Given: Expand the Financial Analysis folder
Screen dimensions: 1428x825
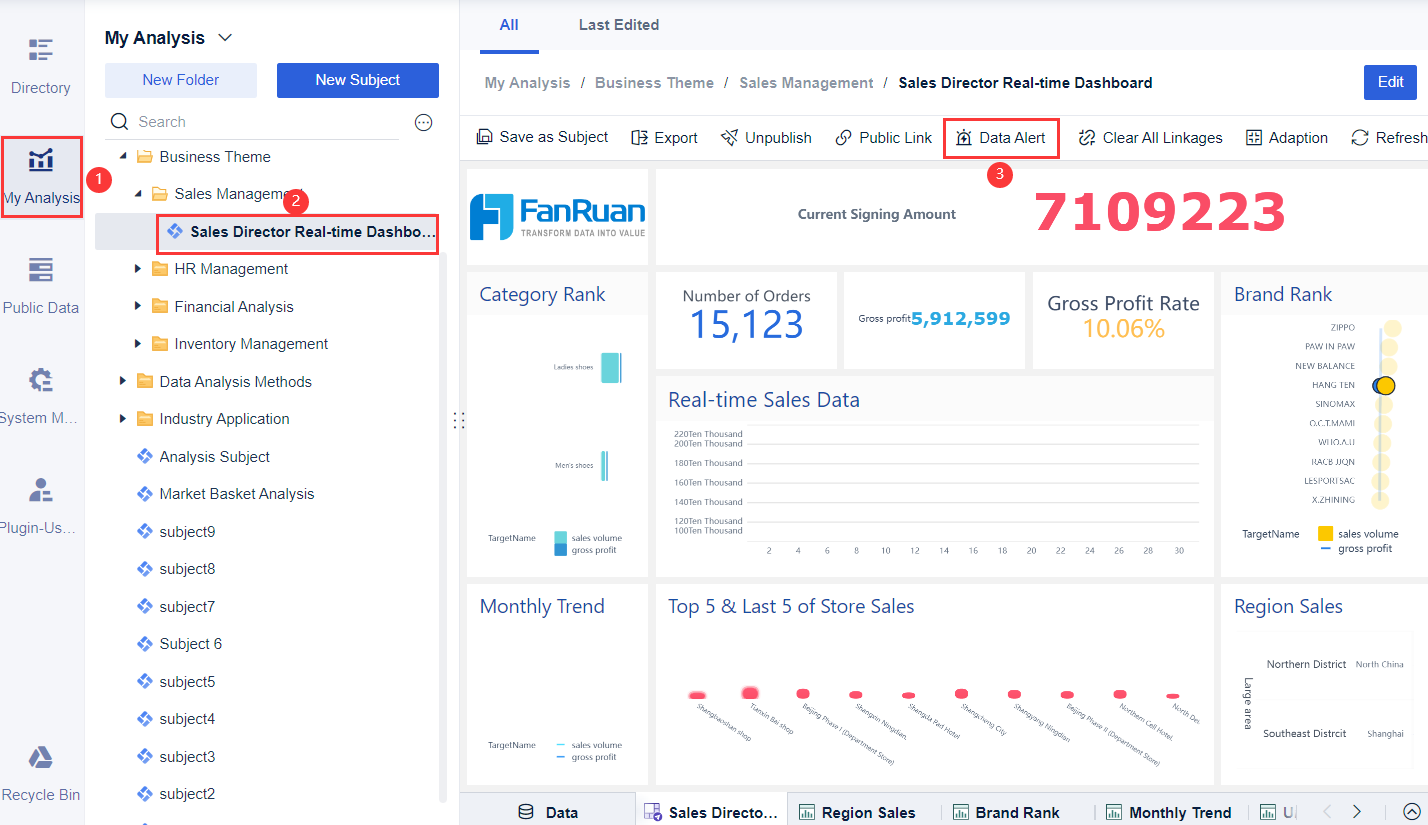Looking at the screenshot, I should click(x=138, y=306).
